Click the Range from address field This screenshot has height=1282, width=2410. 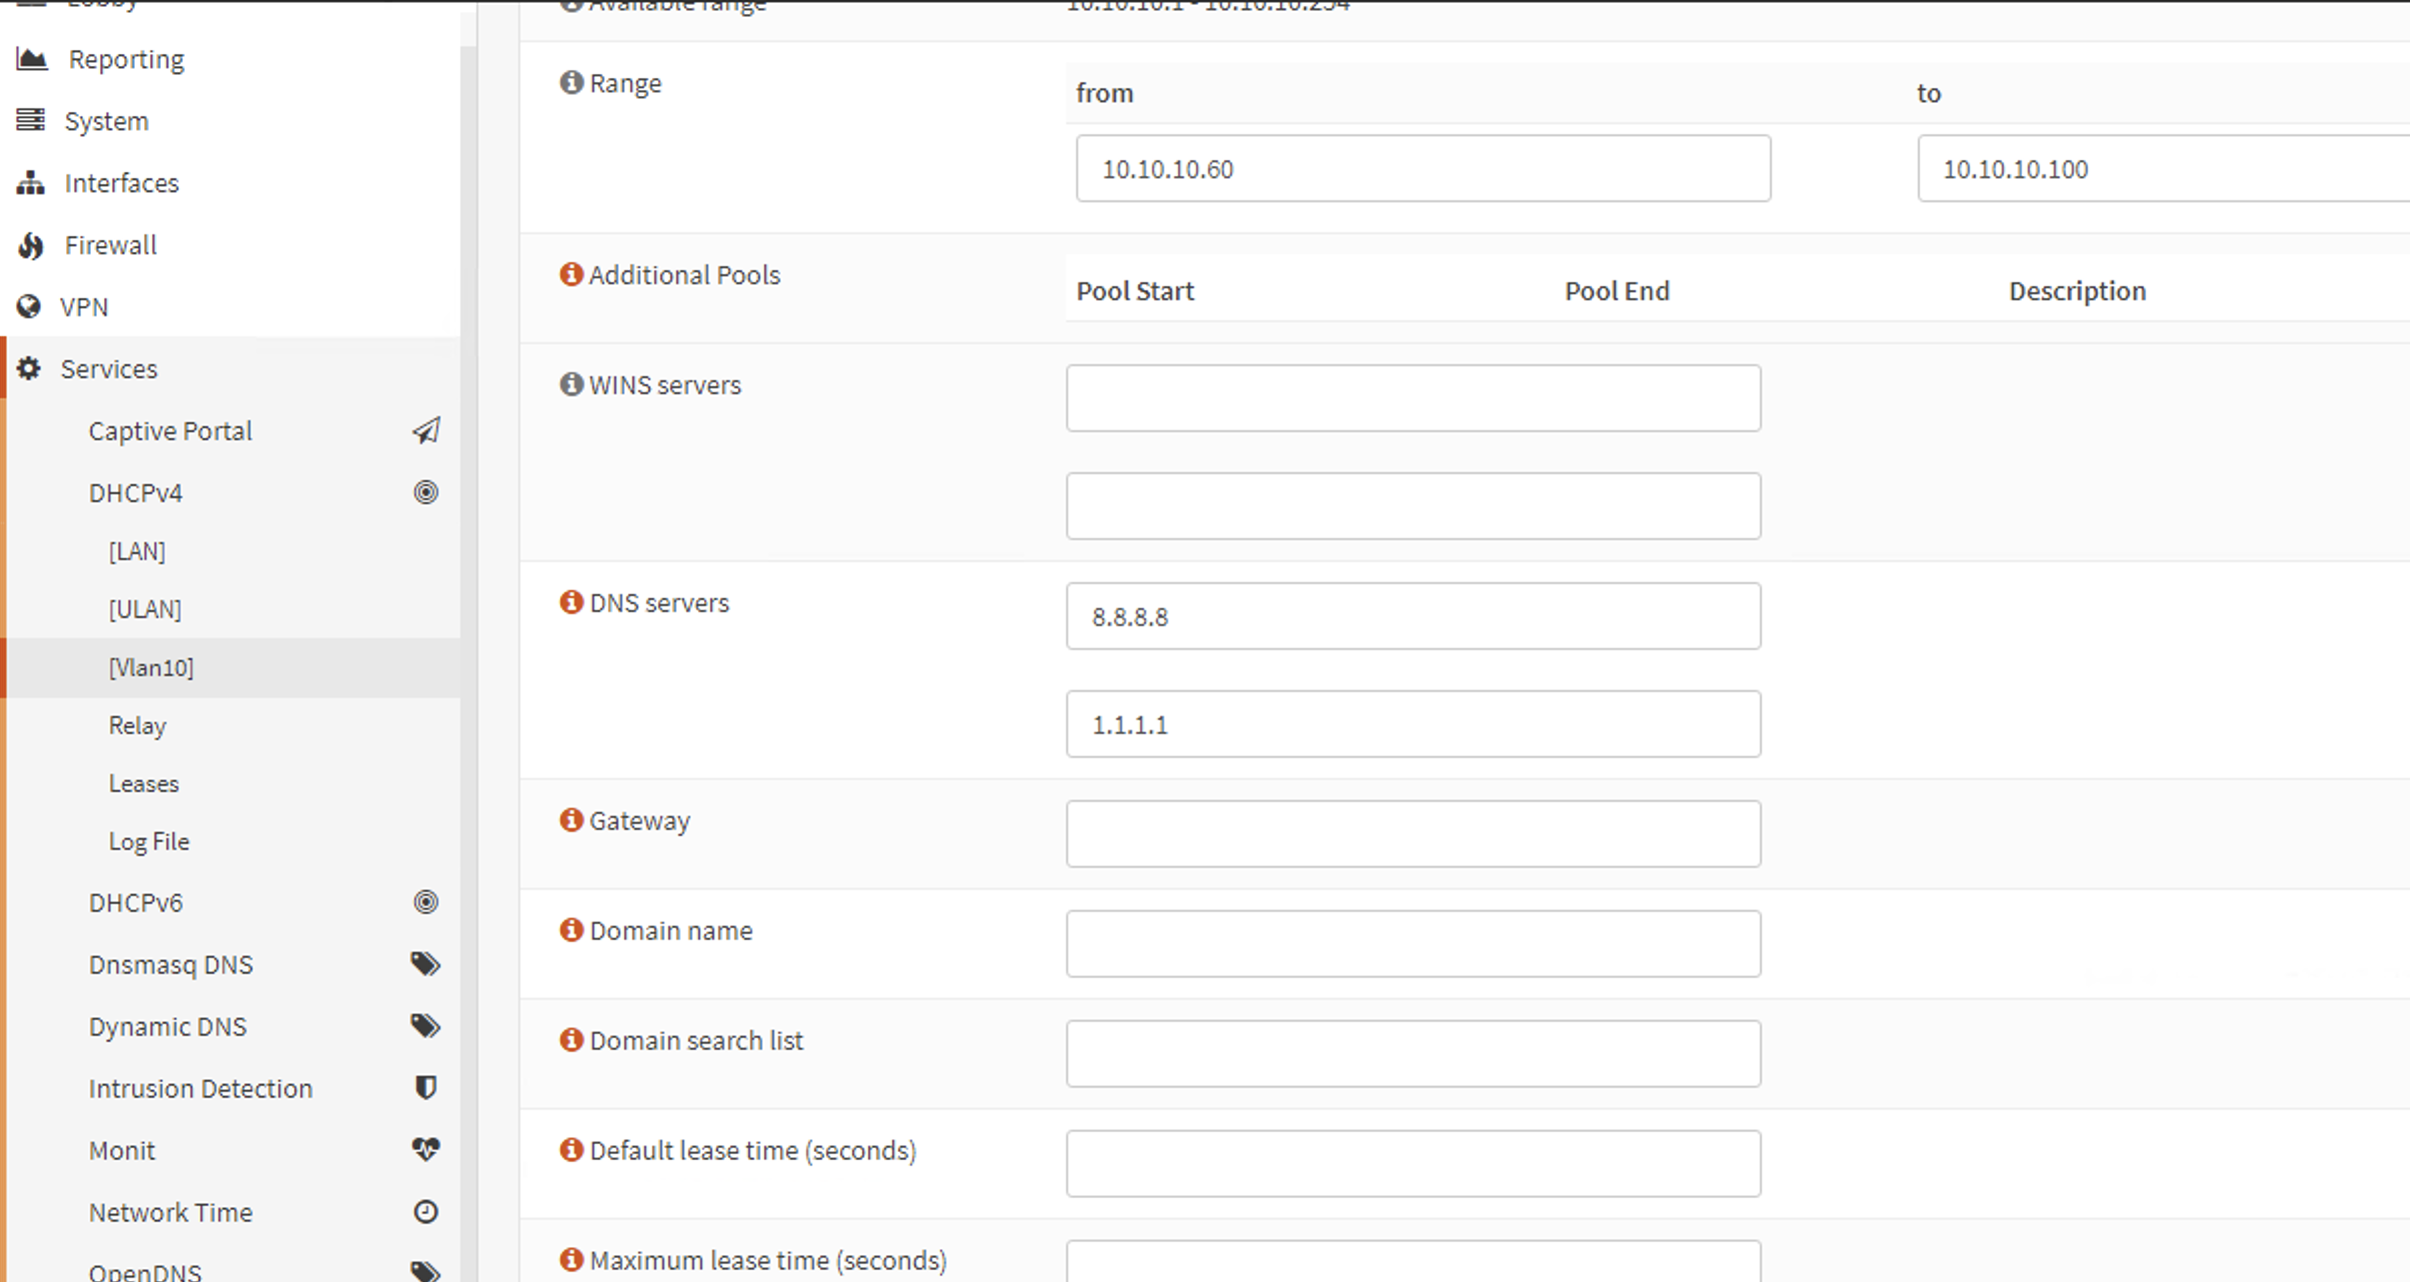pos(1422,169)
